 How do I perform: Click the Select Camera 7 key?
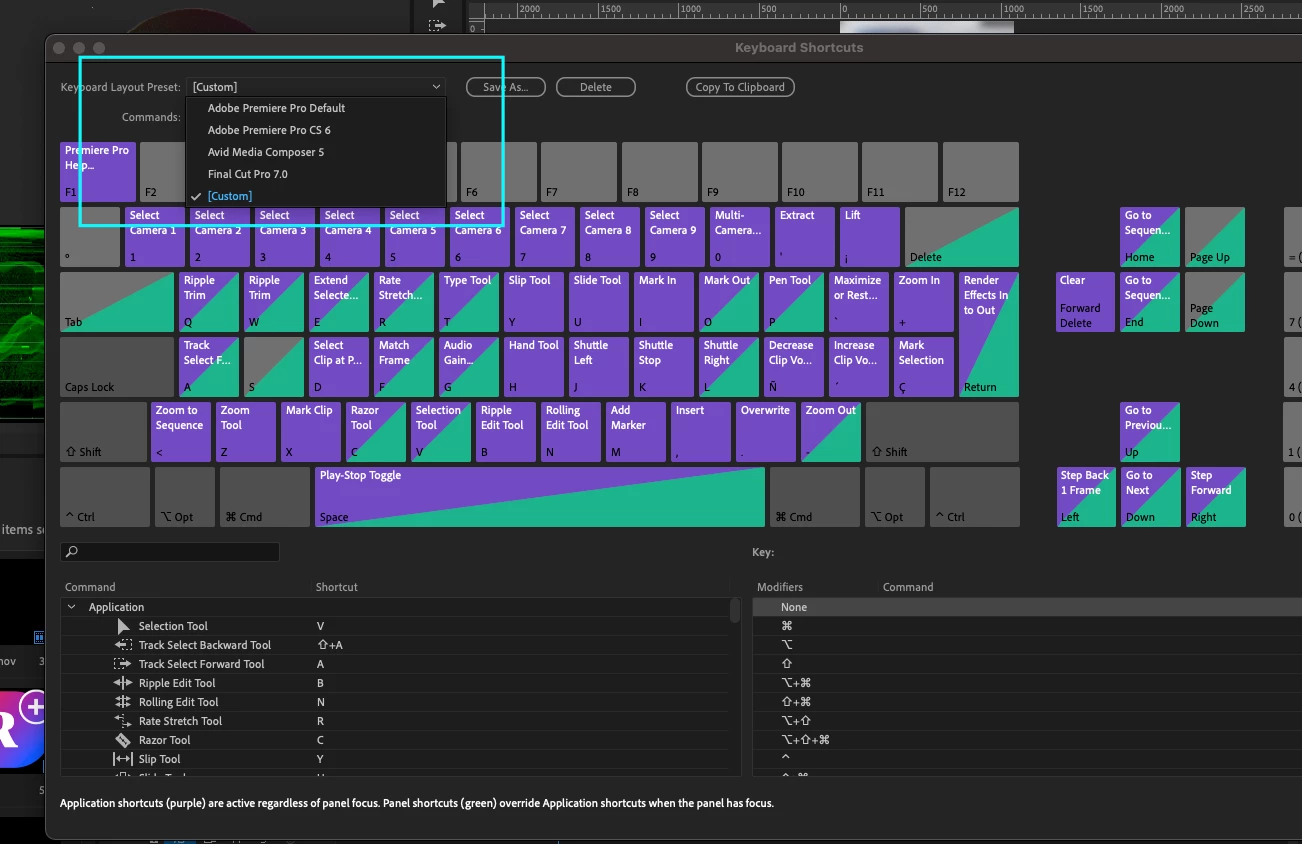pyautogui.click(x=544, y=237)
